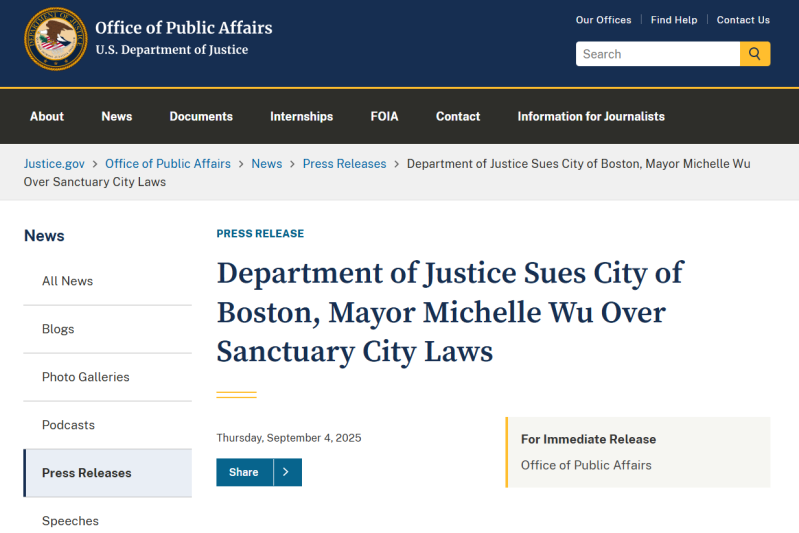Select Press Releases in the sidebar
Screen dimensions: 799x533
108,473
